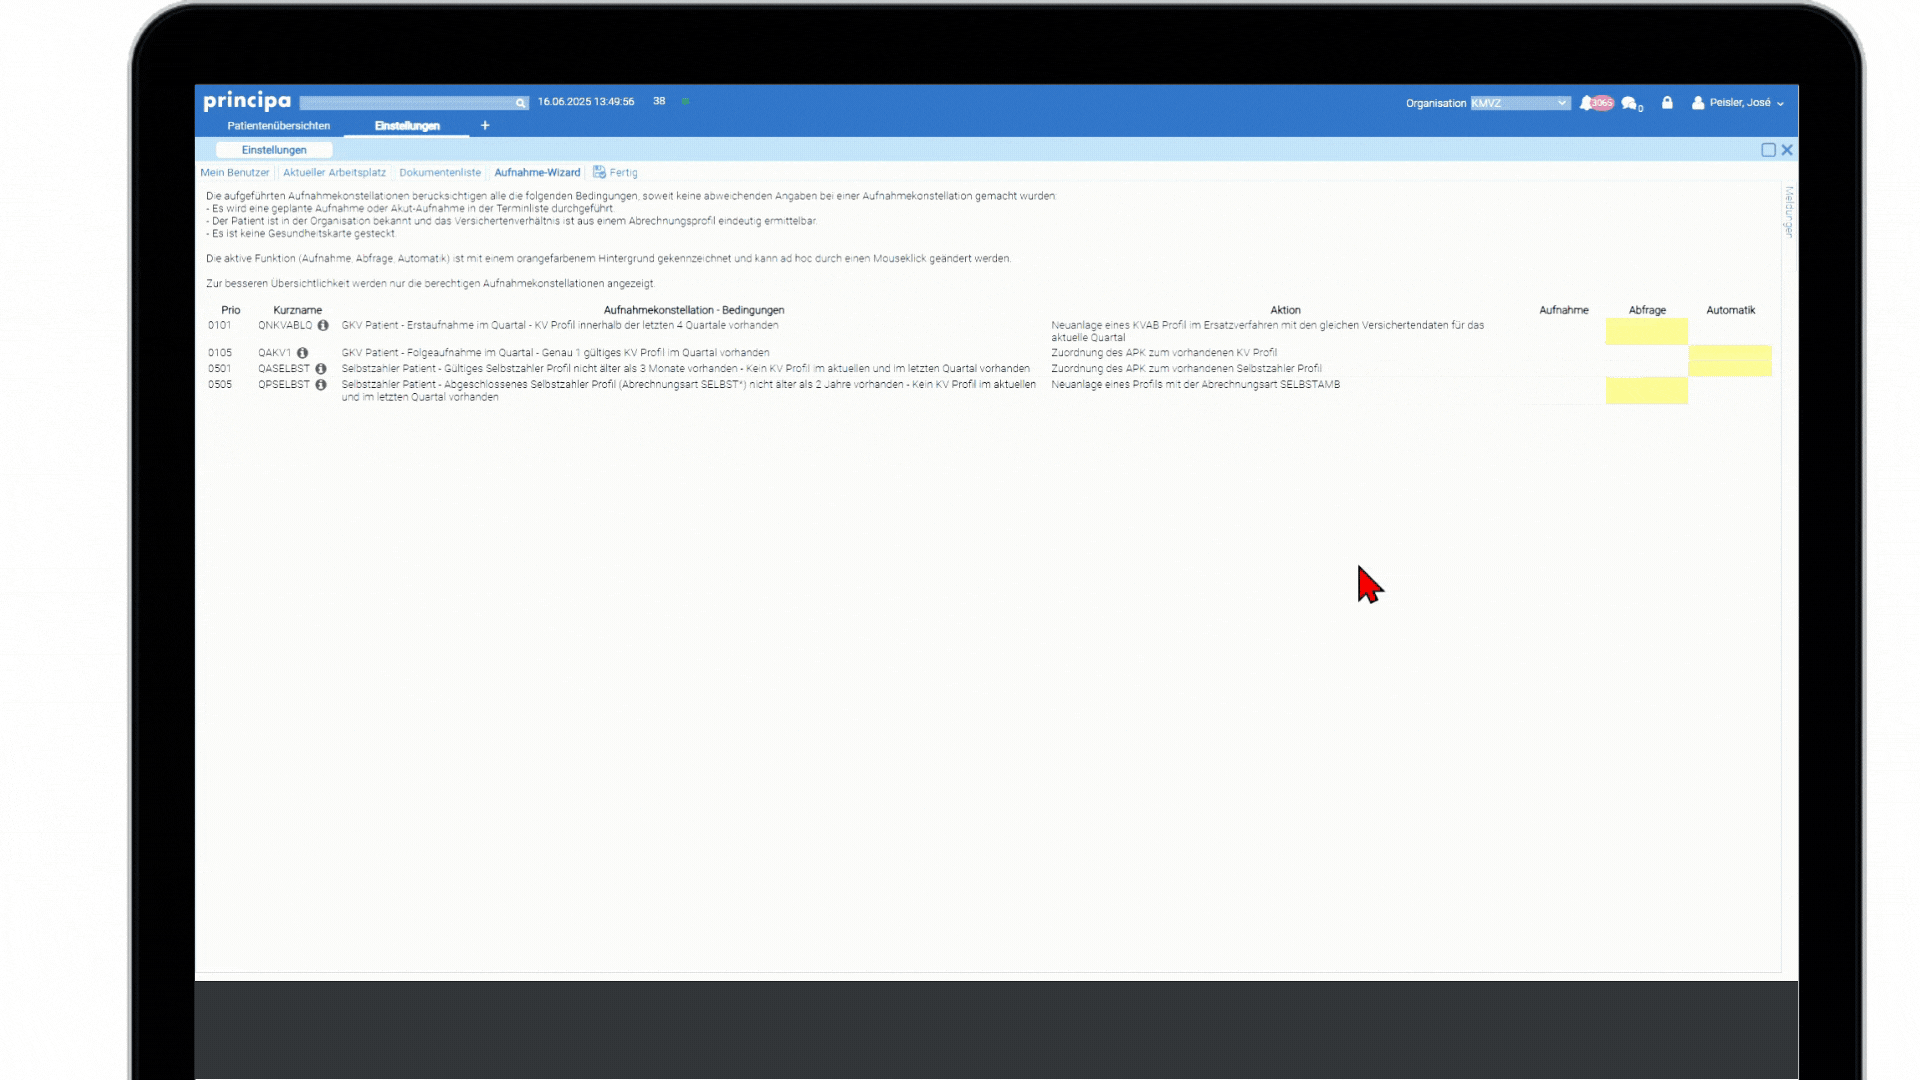The width and height of the screenshot is (1920, 1080).
Task: Select the Einstellungen sub-tab pill
Action: [x=274, y=150]
